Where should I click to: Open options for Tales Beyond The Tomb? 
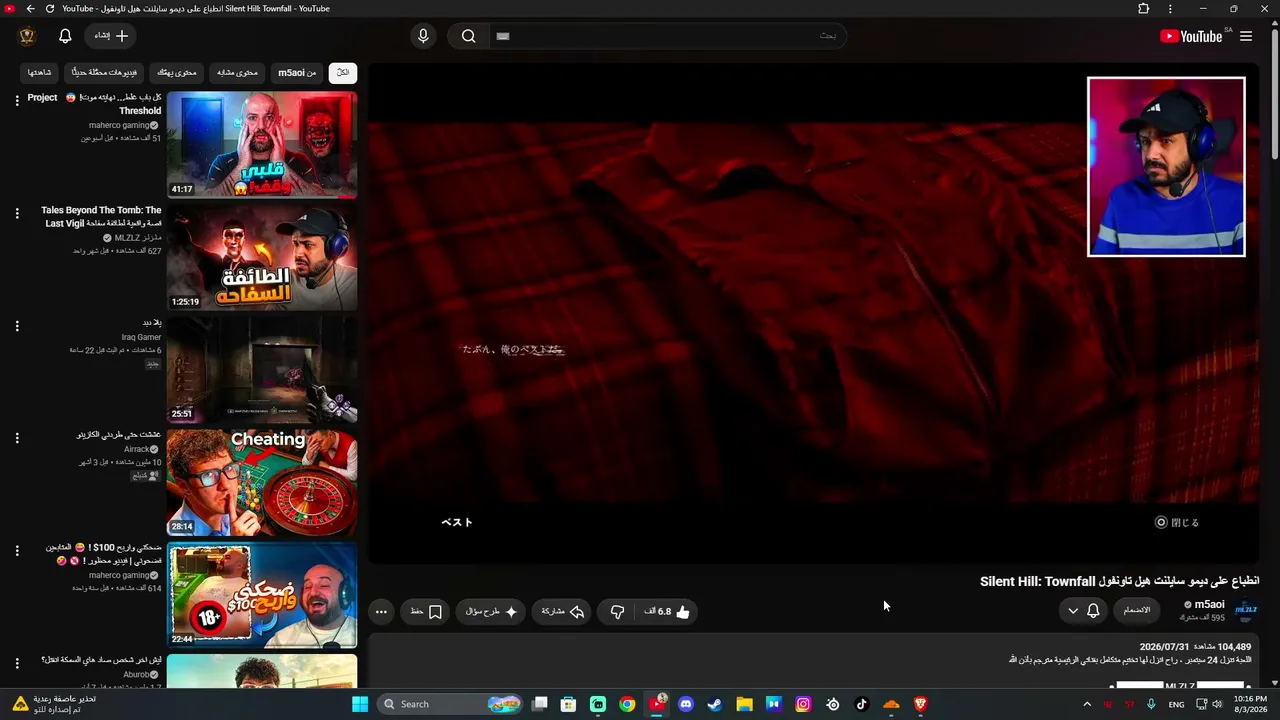click(17, 213)
